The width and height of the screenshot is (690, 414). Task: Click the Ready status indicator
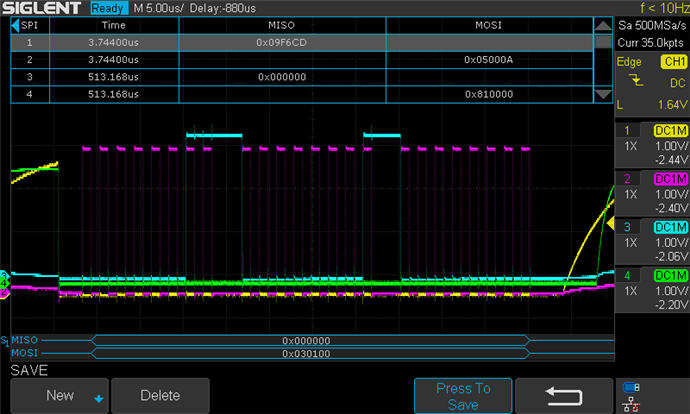click(109, 8)
